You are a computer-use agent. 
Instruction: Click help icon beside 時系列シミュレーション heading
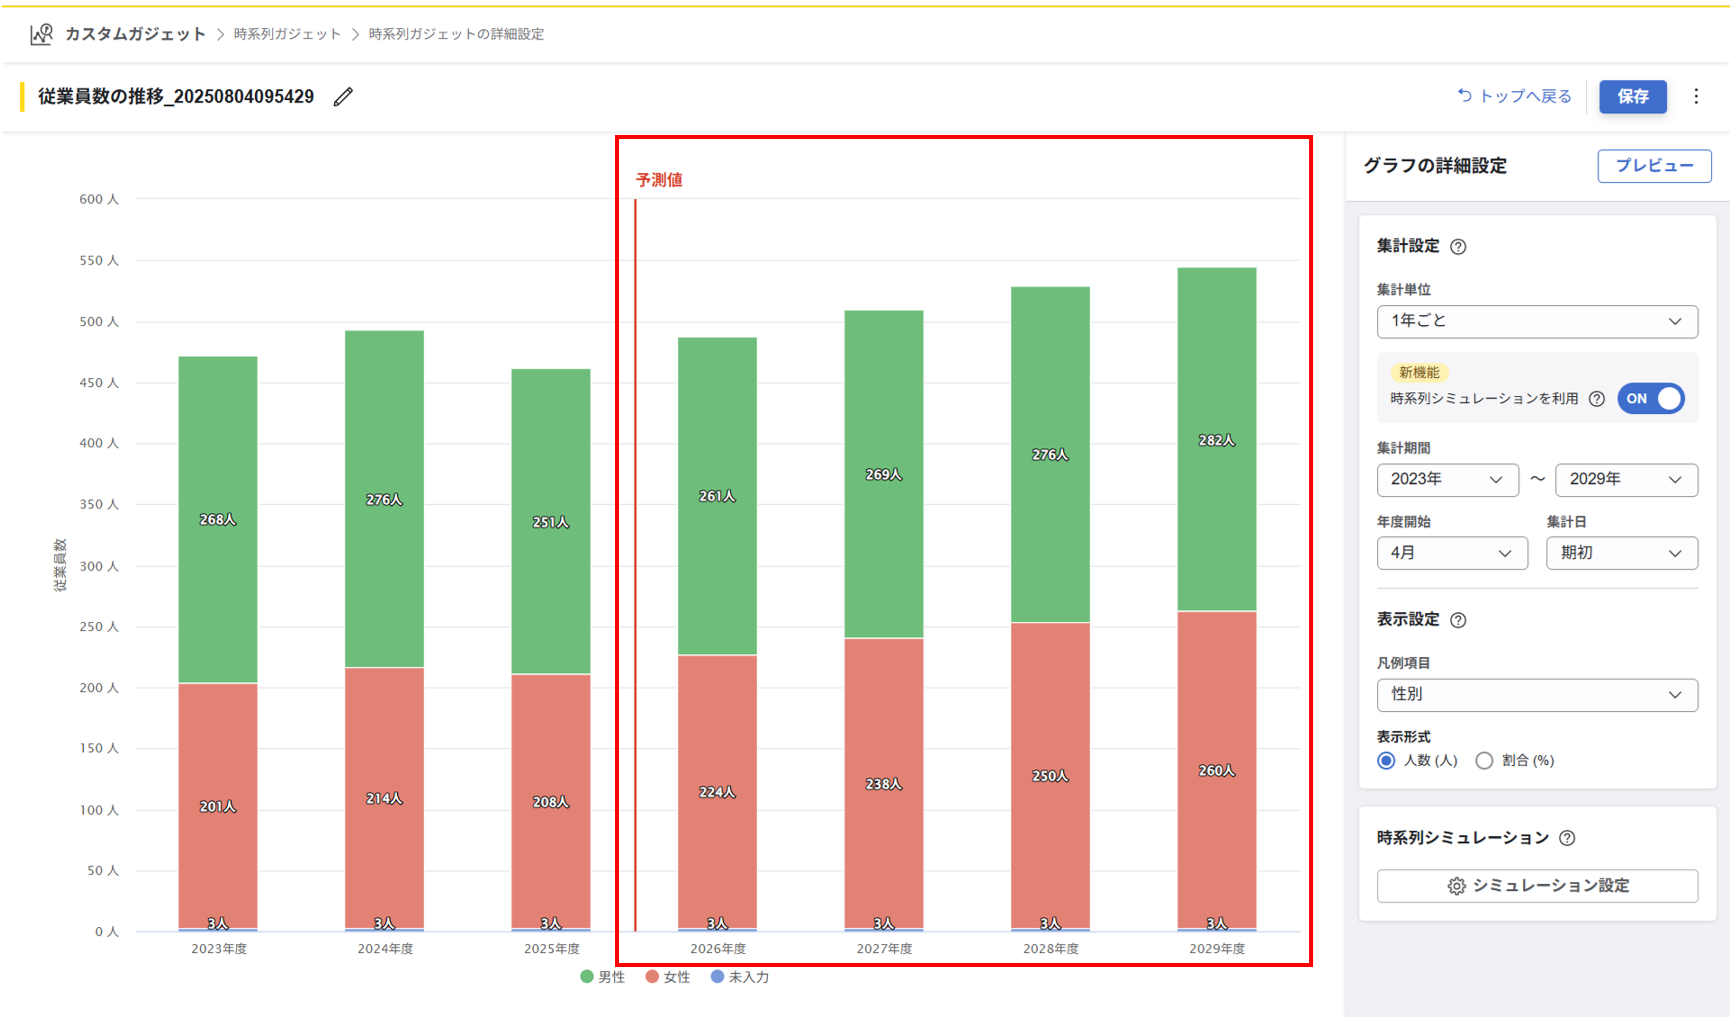tap(1567, 838)
